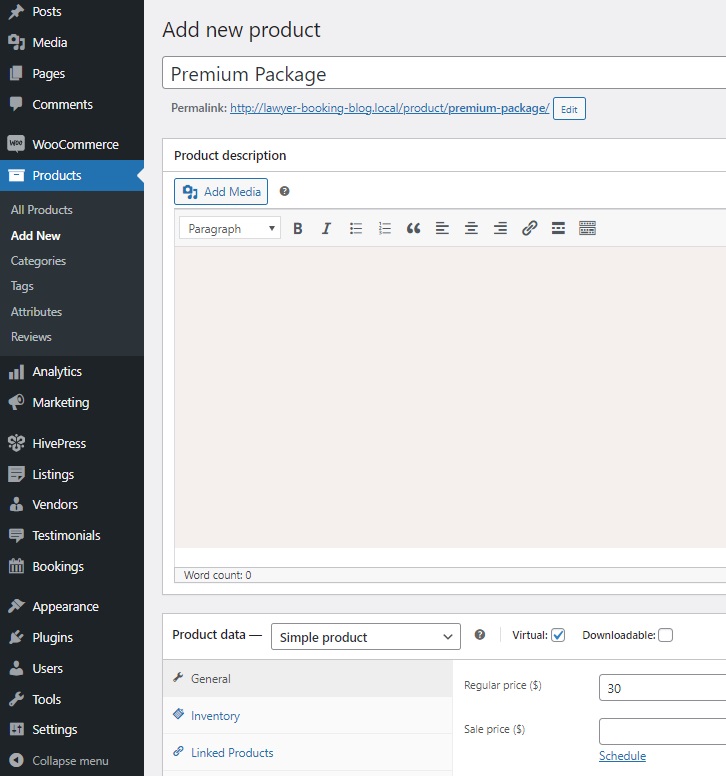The height and width of the screenshot is (776, 726).
Task: Toggle bold formatting in the editor toolbar
Action: [297, 229]
